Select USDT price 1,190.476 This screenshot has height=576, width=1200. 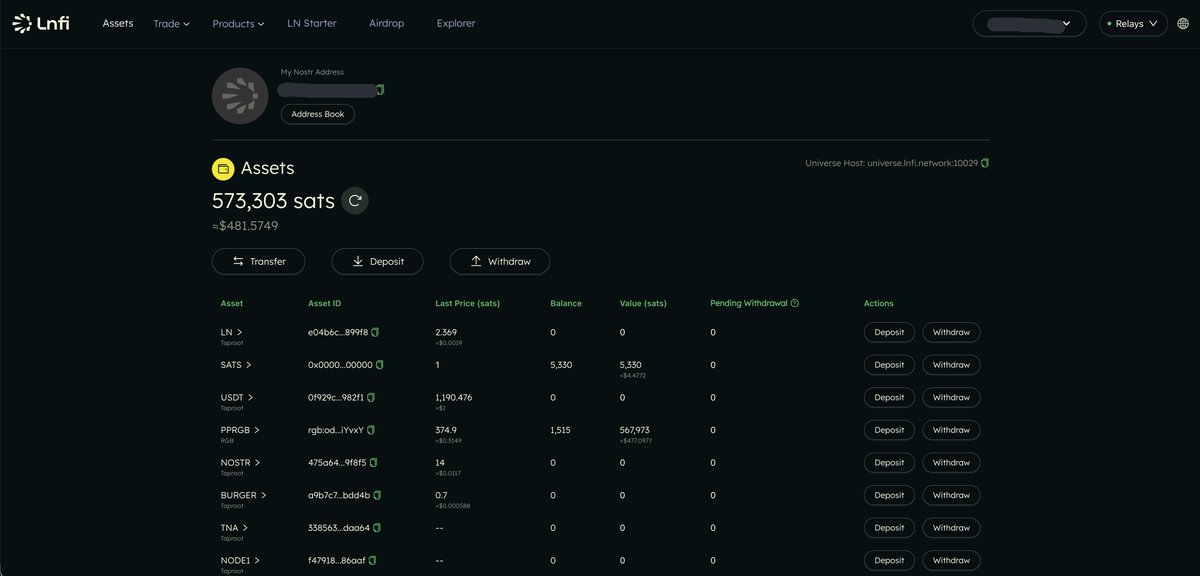tap(454, 397)
